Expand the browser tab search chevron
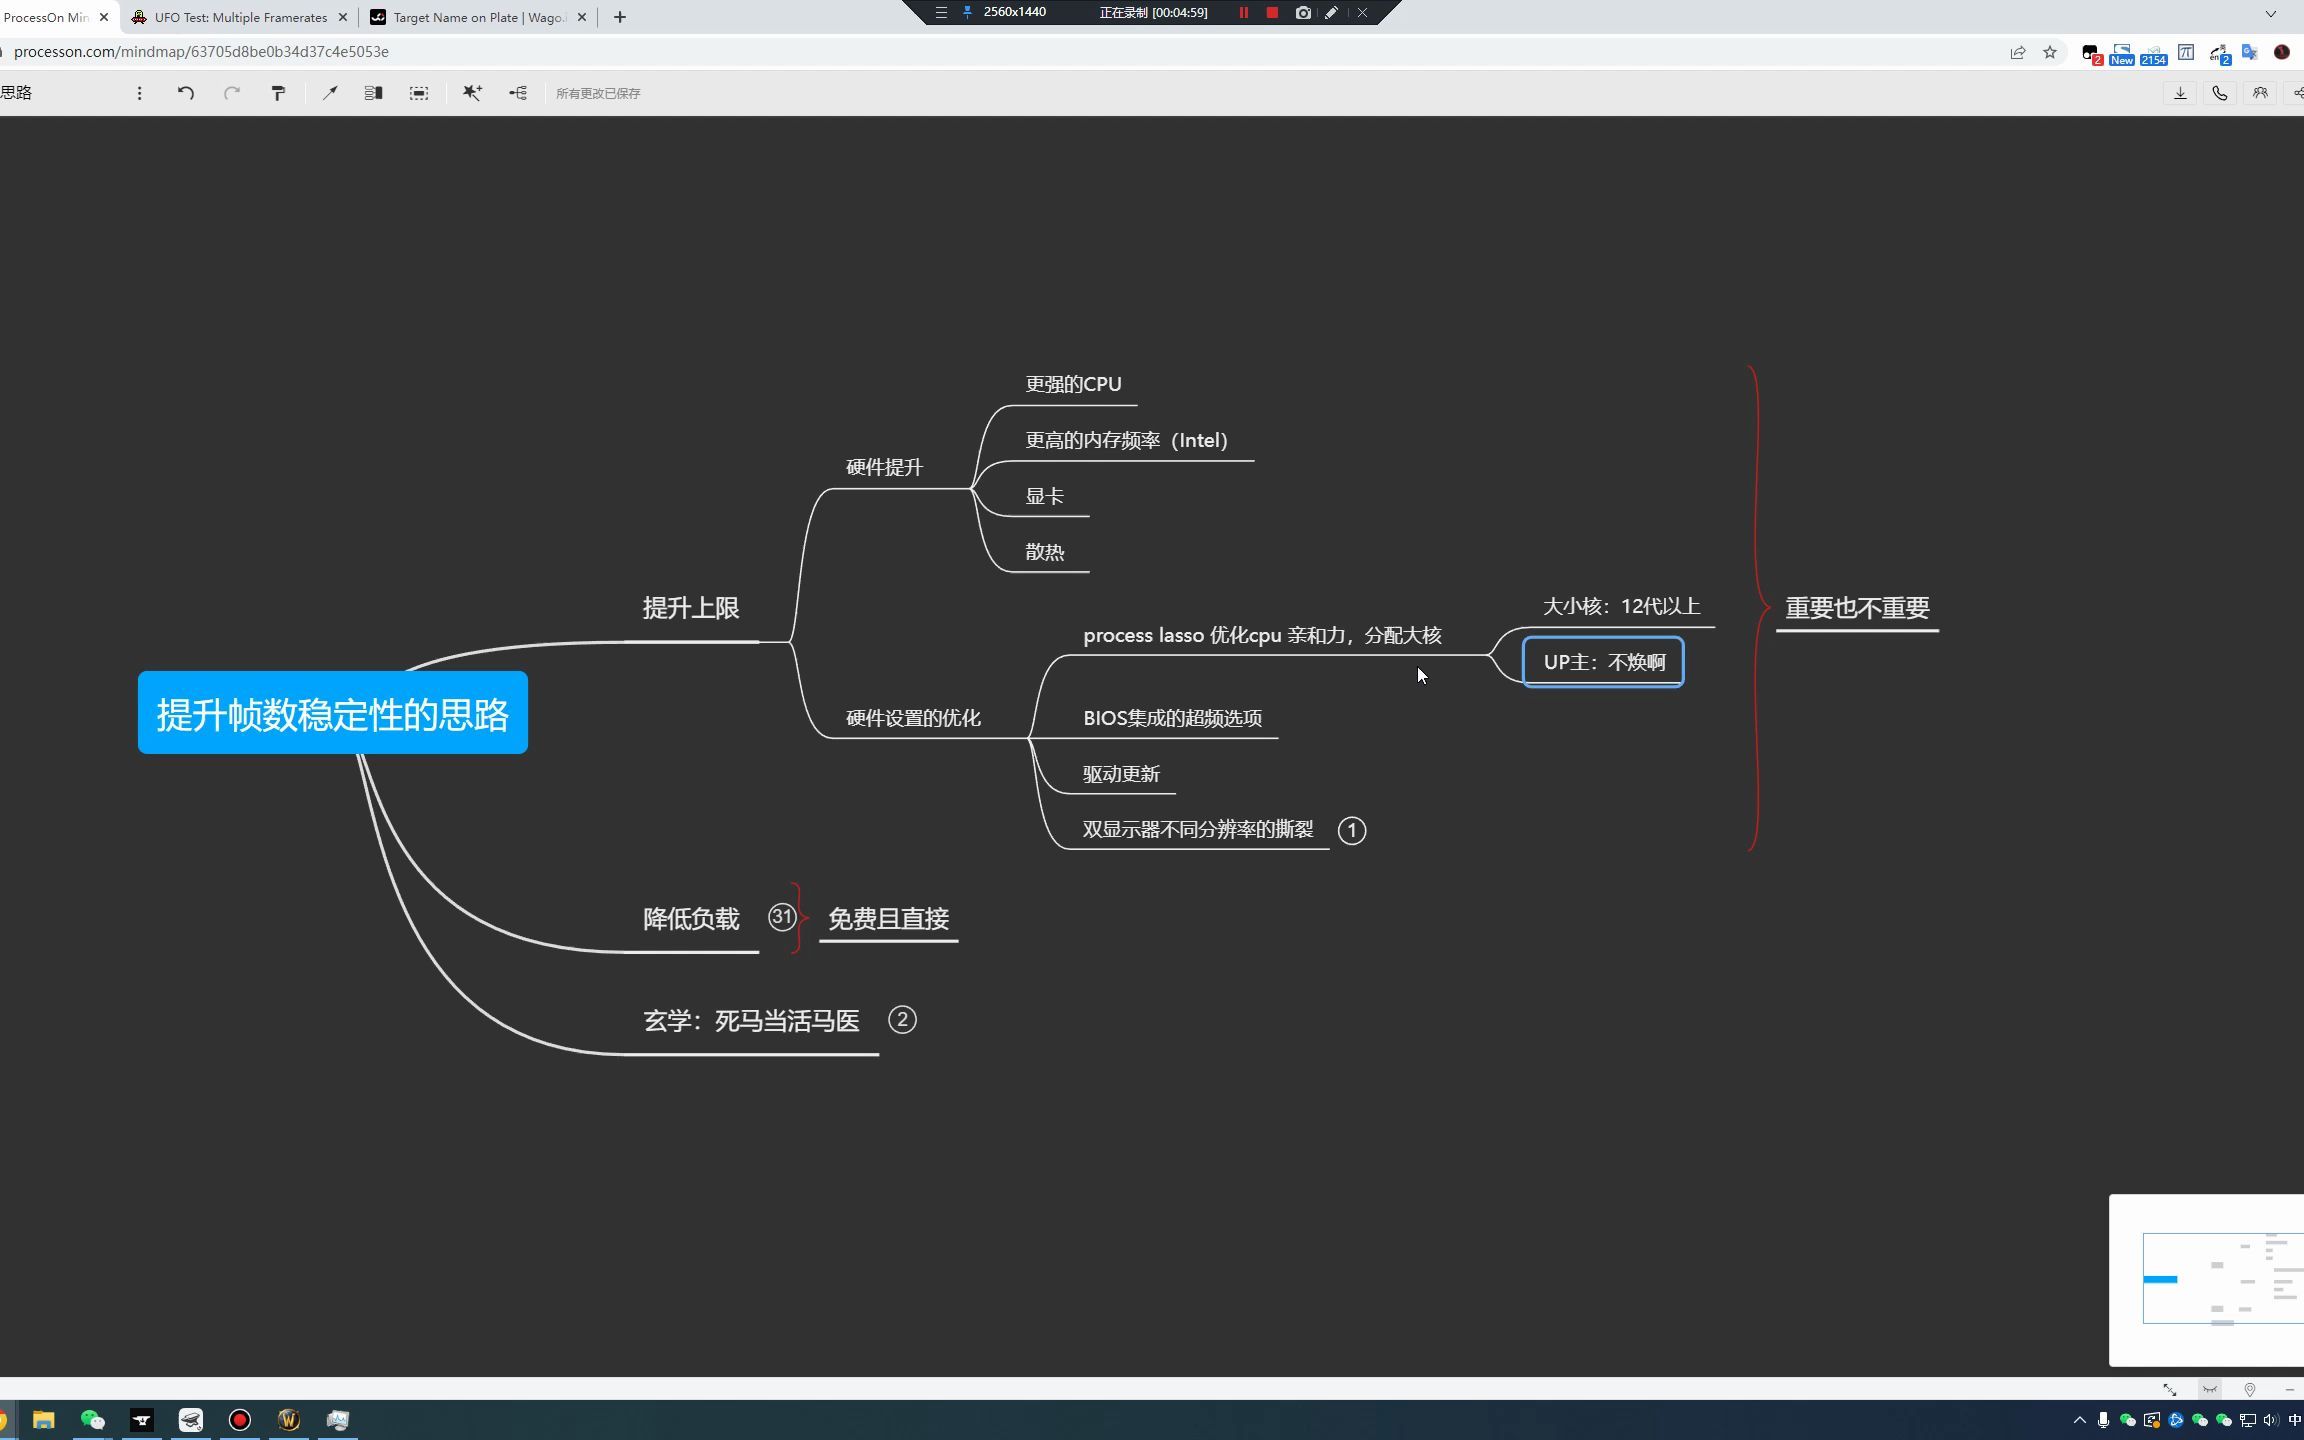The width and height of the screenshot is (2304, 1440). click(2270, 14)
